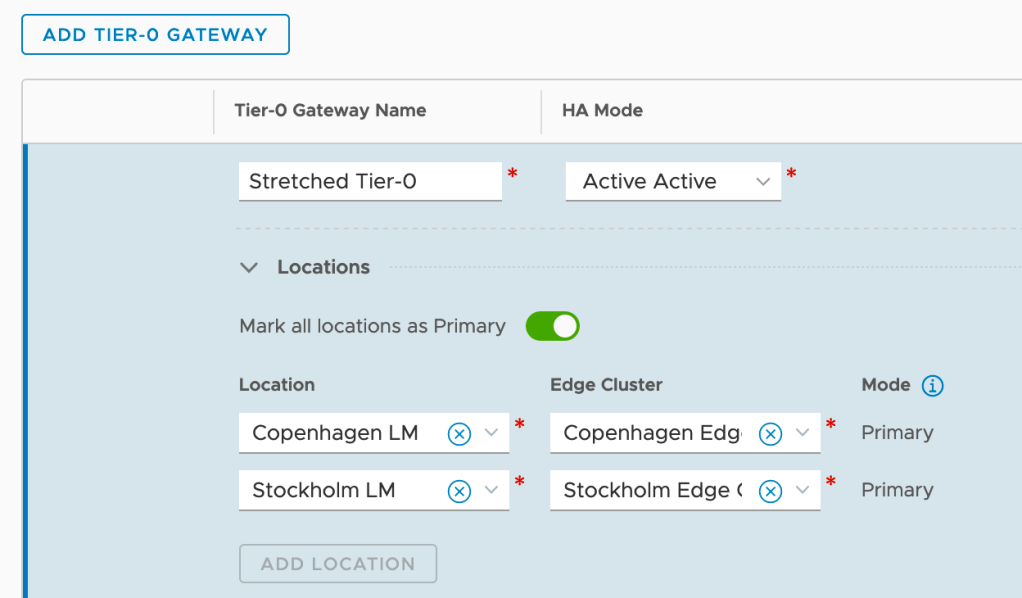Click the Primary mode text for Copenhagen

tap(897, 433)
